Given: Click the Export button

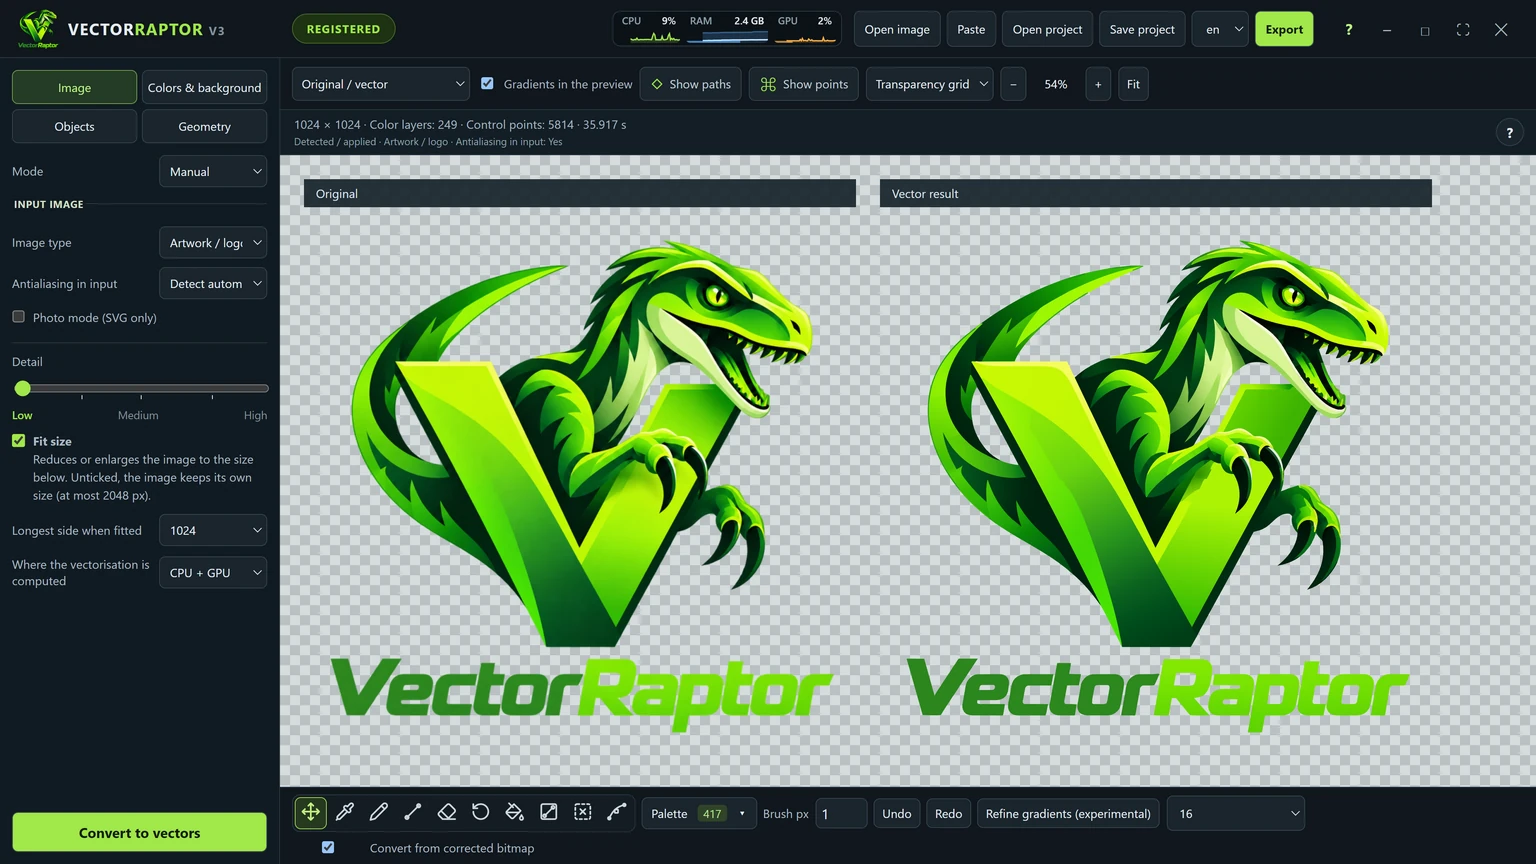Looking at the screenshot, I should [1284, 29].
